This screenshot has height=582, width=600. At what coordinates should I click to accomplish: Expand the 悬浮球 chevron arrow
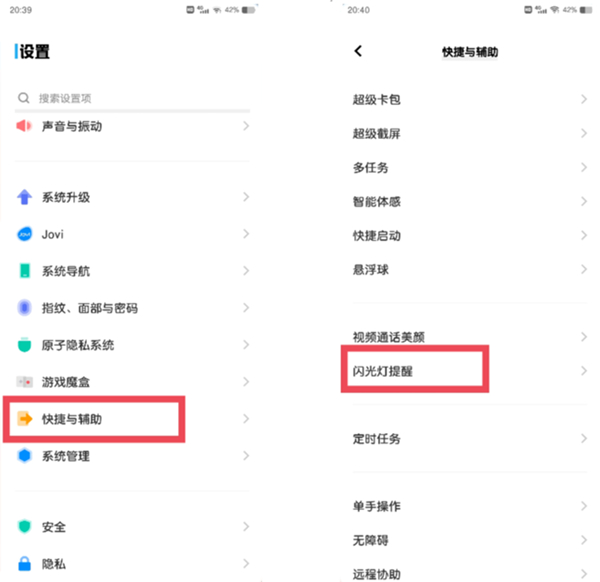click(x=583, y=270)
